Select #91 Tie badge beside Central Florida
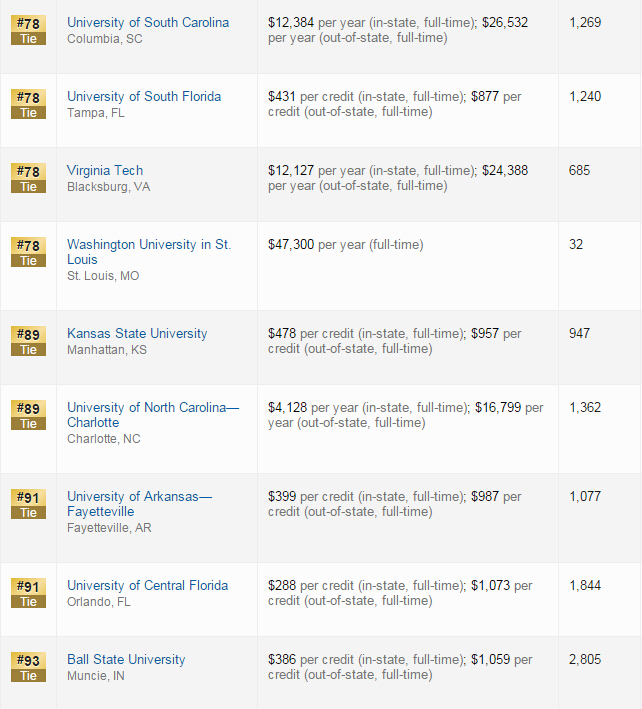 28,593
